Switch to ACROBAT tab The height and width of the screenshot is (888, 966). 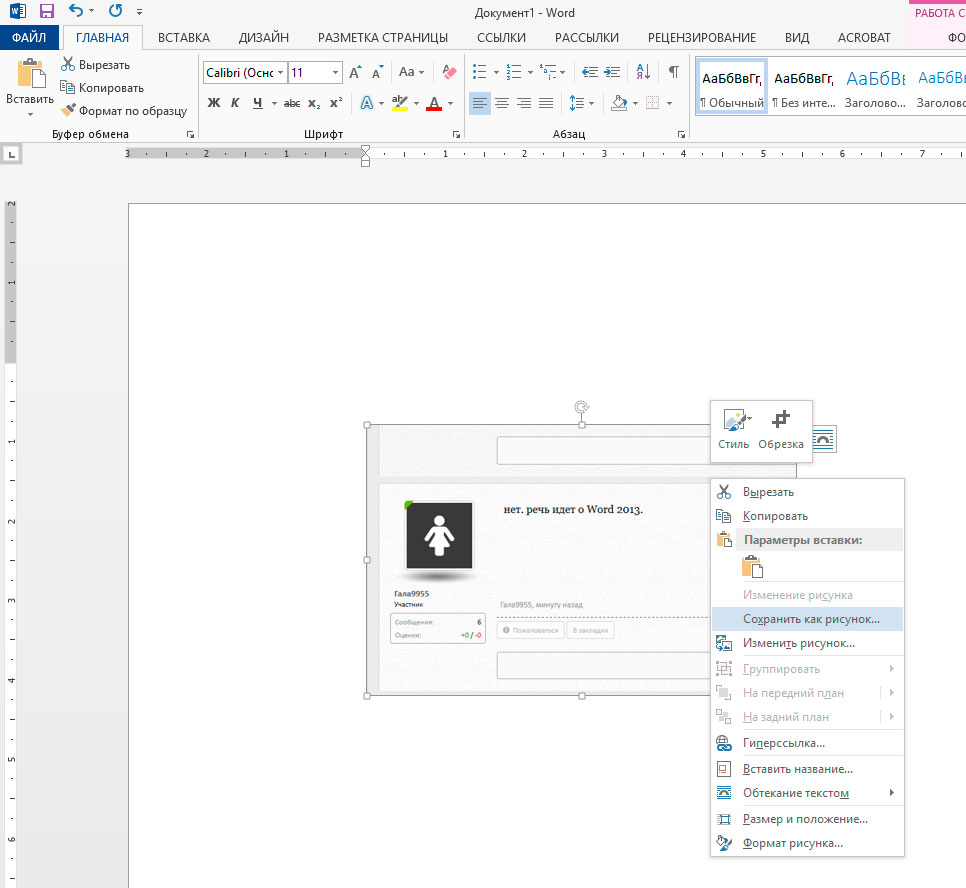(x=864, y=38)
